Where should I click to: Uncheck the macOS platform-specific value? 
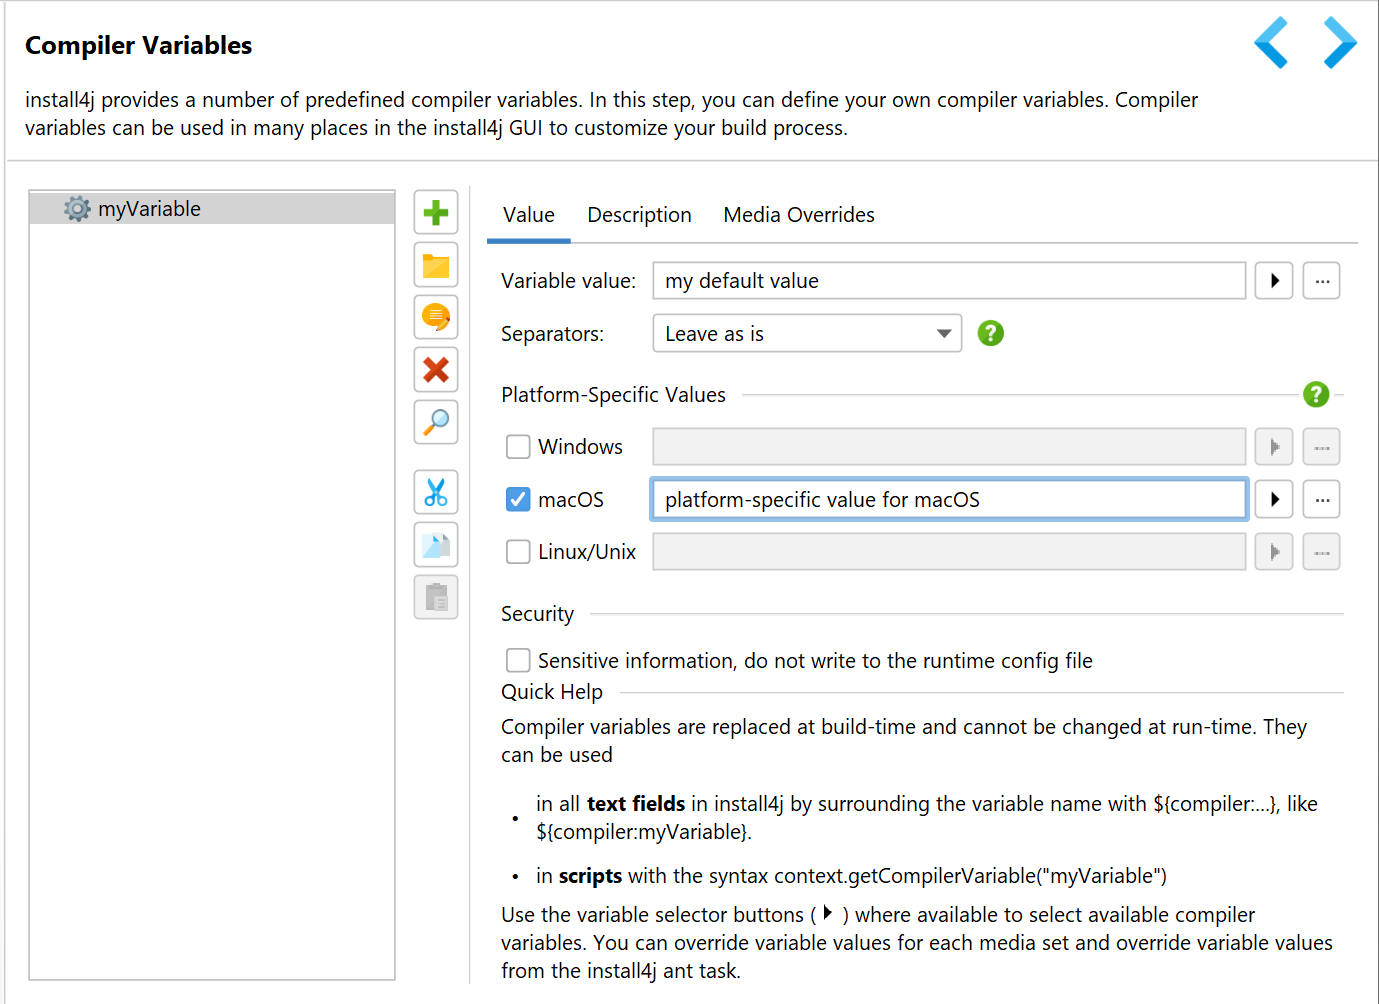point(518,499)
